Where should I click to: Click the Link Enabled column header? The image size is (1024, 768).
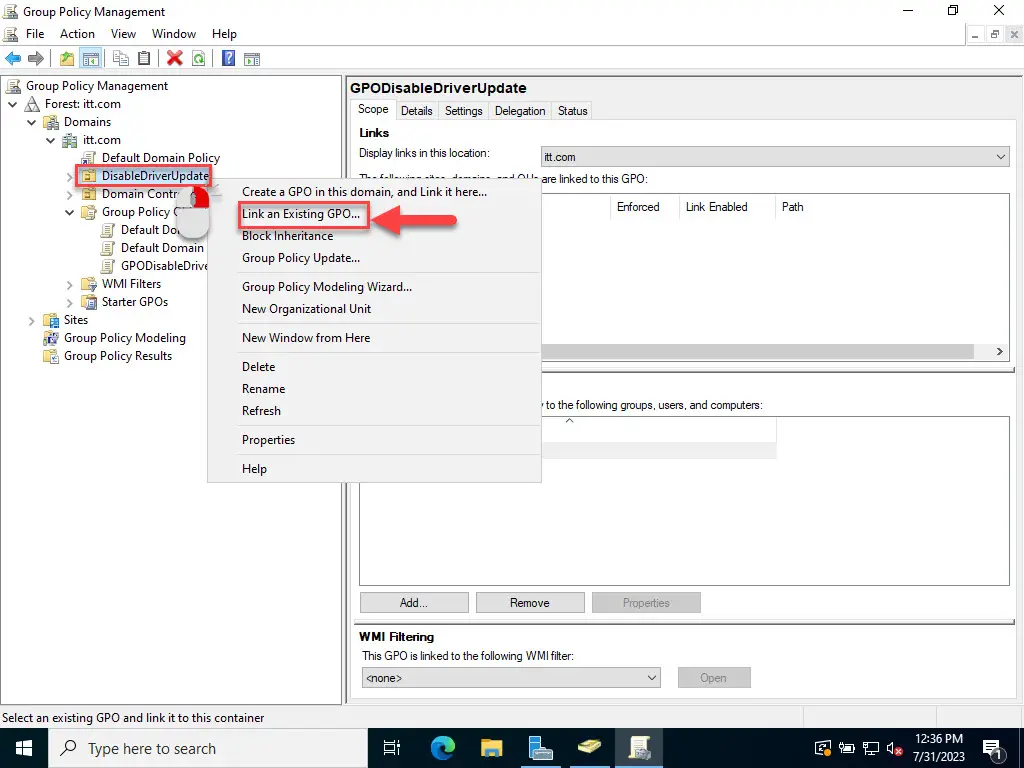point(716,207)
